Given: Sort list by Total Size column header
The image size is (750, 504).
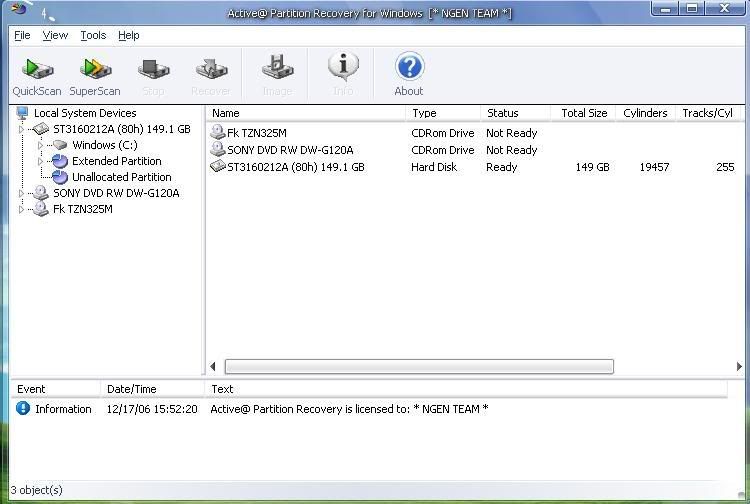Looking at the screenshot, I should (x=584, y=113).
